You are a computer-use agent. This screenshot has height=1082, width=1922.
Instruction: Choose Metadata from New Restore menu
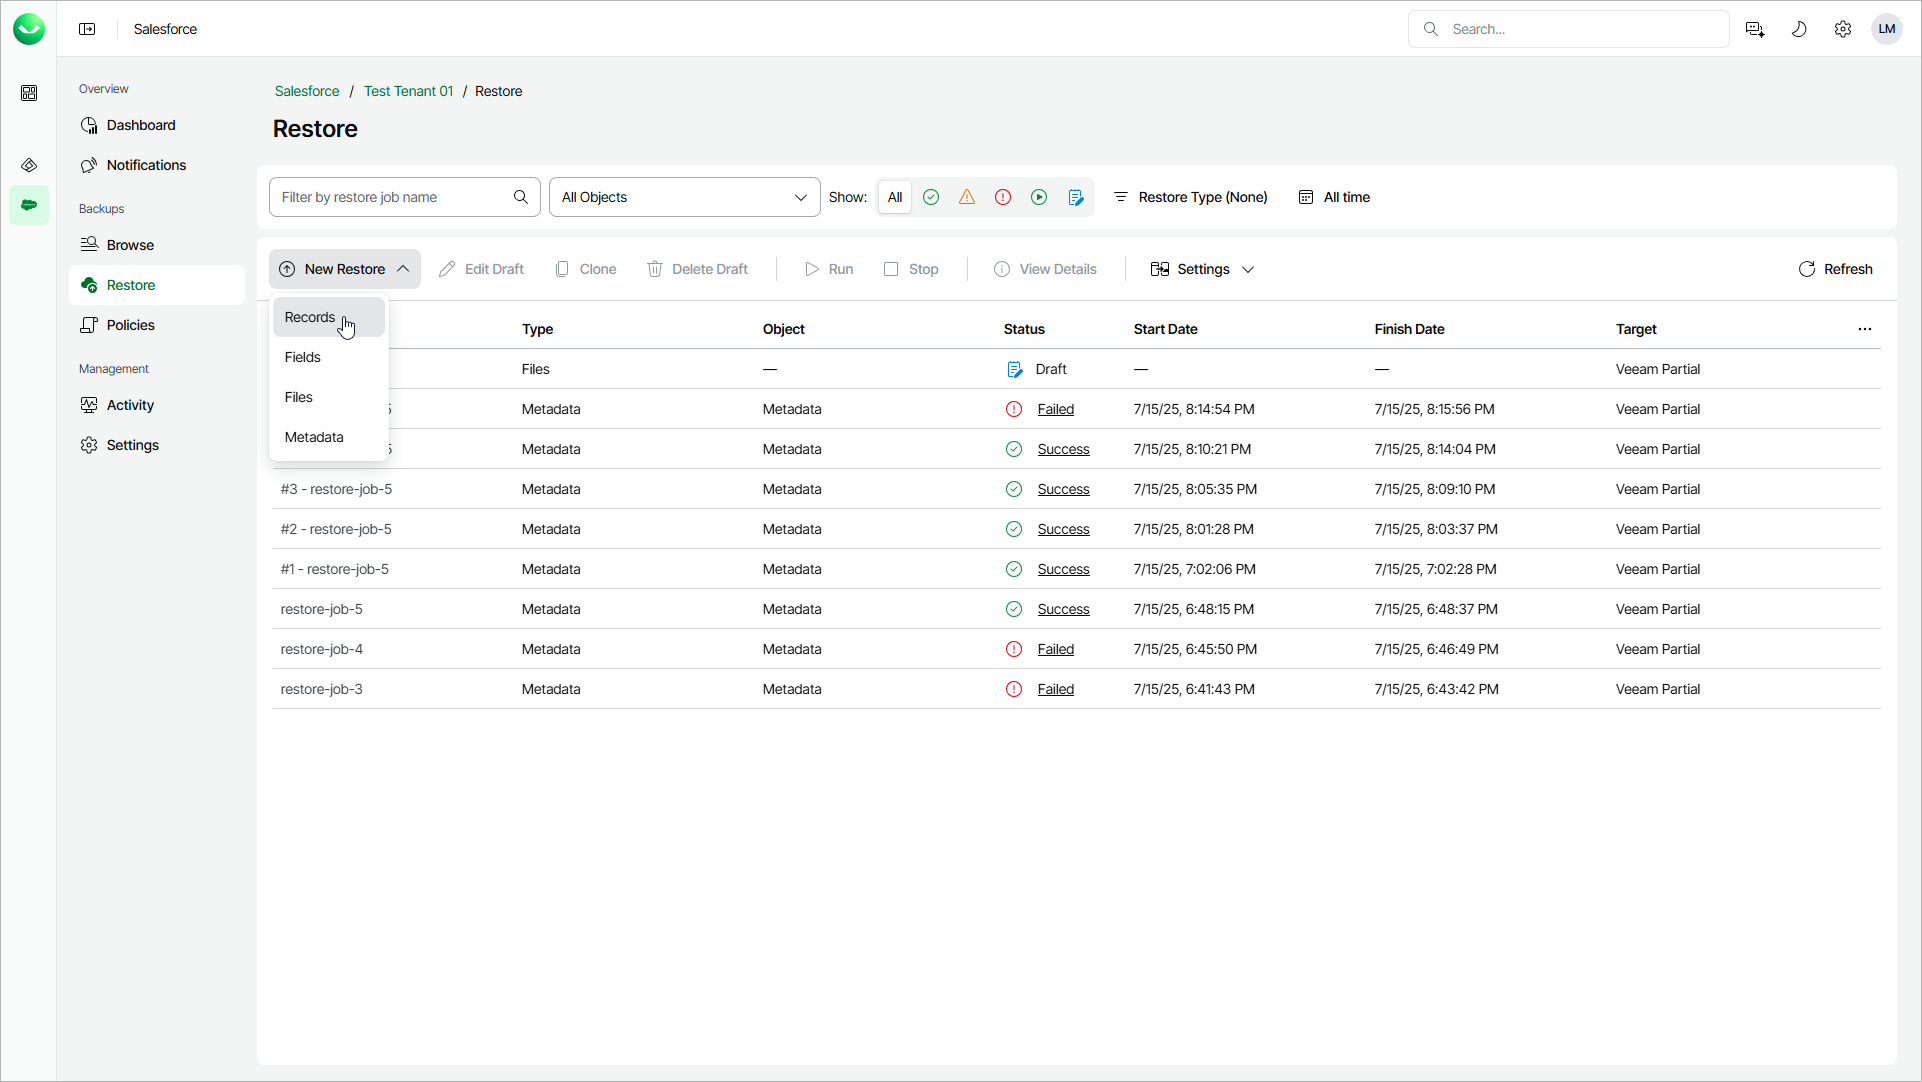tap(314, 437)
